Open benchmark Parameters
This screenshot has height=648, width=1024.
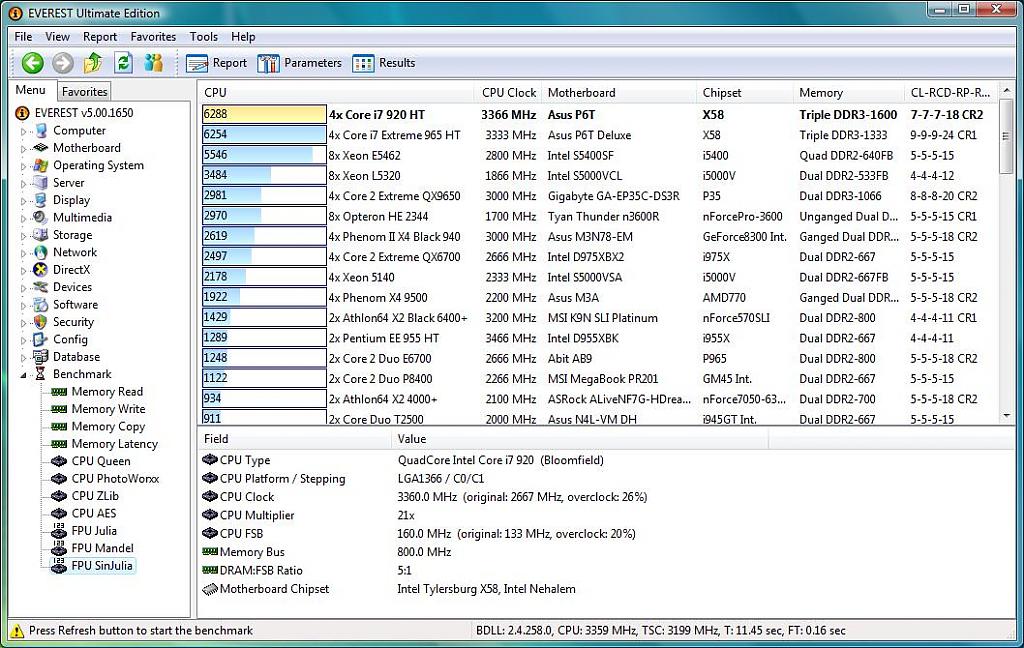(300, 63)
